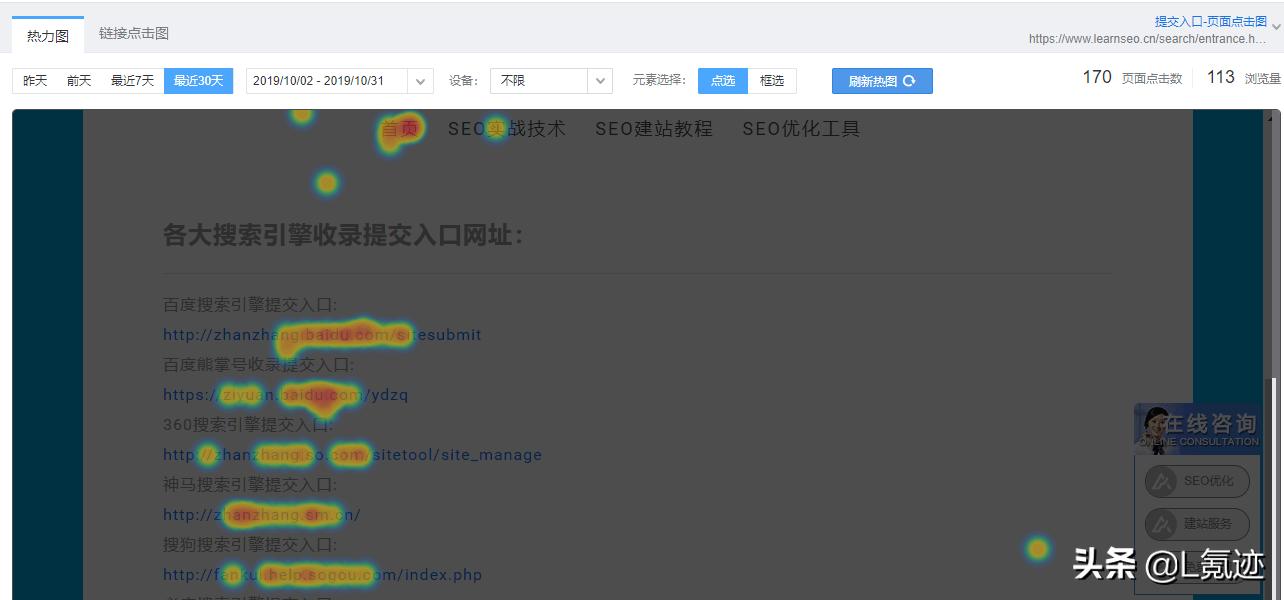This screenshot has width=1284, height=600.
Task: Click the fankui.help.sogou.com link
Action: [322, 574]
